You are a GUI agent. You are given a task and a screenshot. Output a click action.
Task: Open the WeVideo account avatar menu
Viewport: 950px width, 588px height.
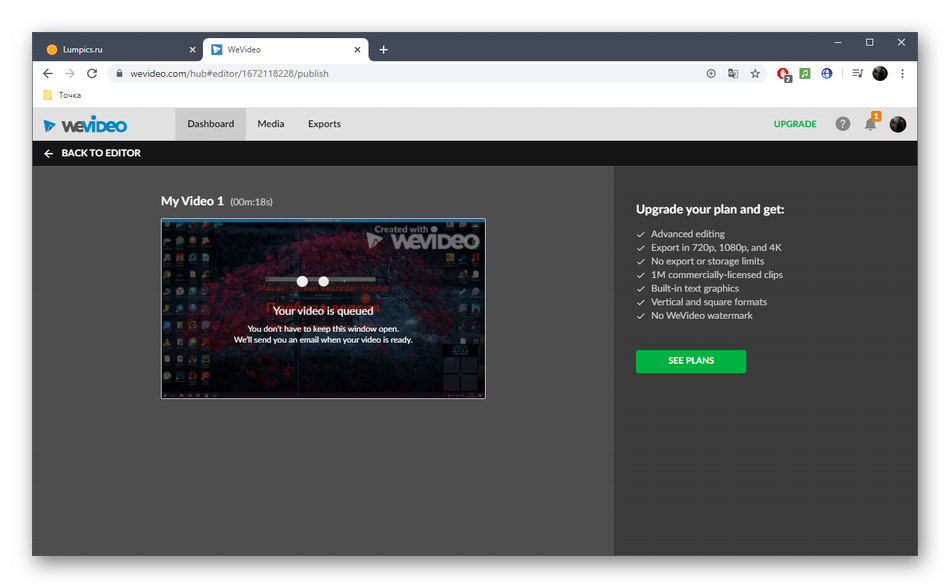tap(897, 124)
